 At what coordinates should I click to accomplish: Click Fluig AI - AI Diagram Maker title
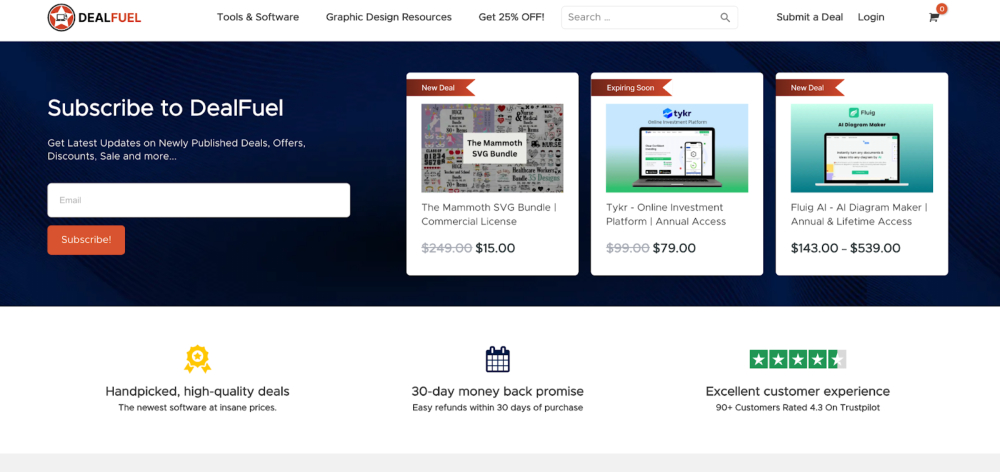tap(859, 214)
